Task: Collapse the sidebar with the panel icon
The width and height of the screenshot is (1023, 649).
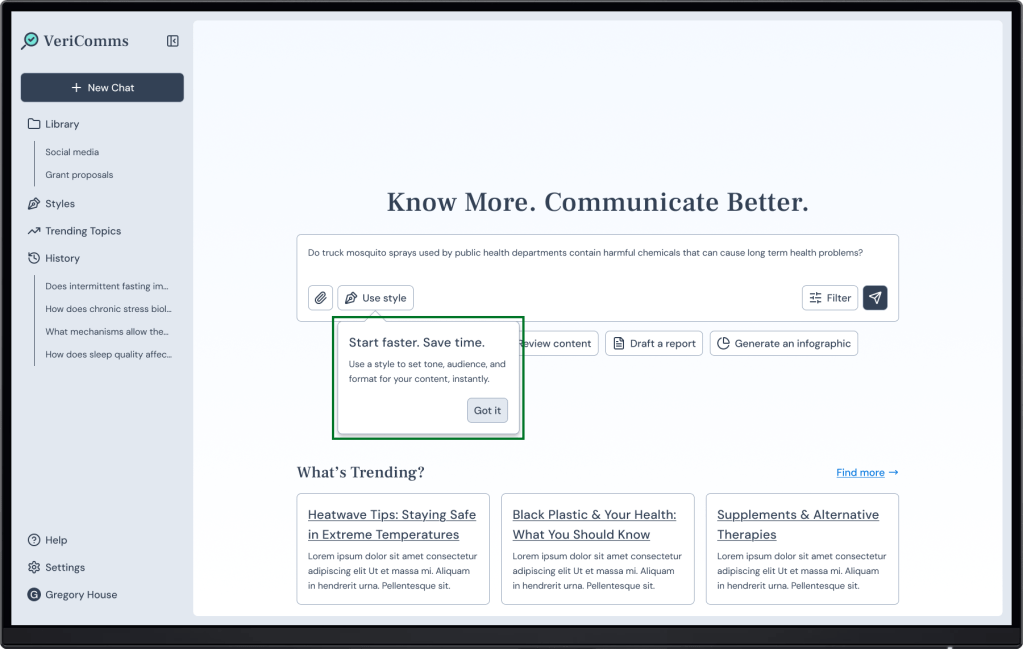Action: 173,41
